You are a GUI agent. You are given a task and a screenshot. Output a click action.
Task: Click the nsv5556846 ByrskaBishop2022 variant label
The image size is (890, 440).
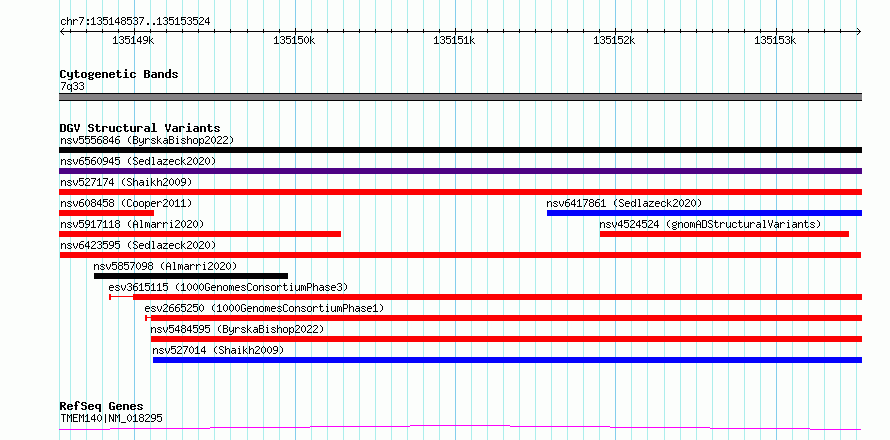pyautogui.click(x=147, y=140)
